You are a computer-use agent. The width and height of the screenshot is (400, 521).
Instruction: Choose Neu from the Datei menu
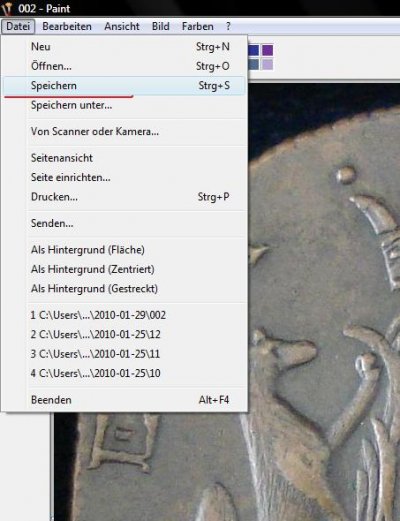pos(124,47)
